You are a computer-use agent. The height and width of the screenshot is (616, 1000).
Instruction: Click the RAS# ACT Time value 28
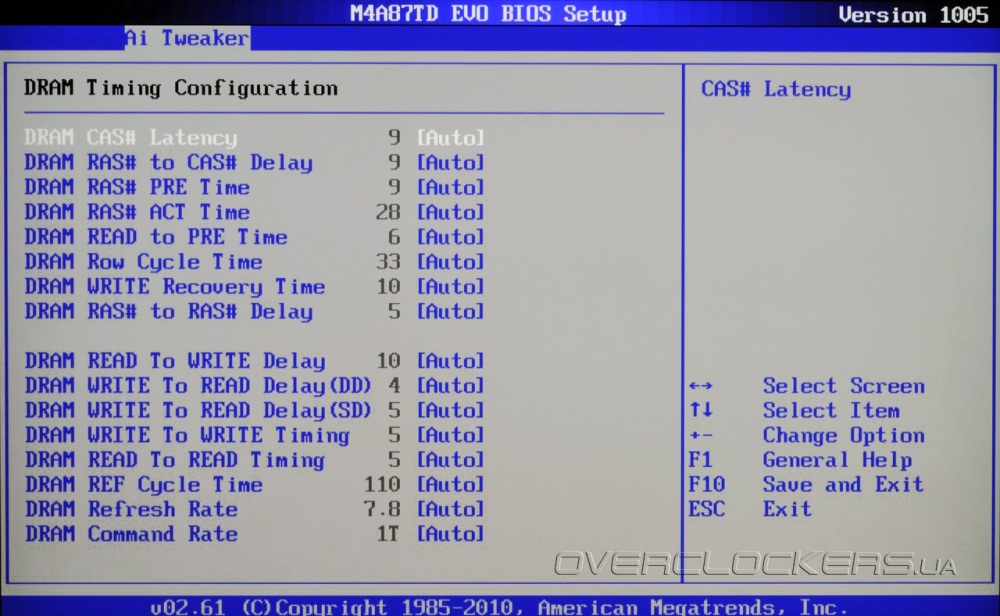388,212
